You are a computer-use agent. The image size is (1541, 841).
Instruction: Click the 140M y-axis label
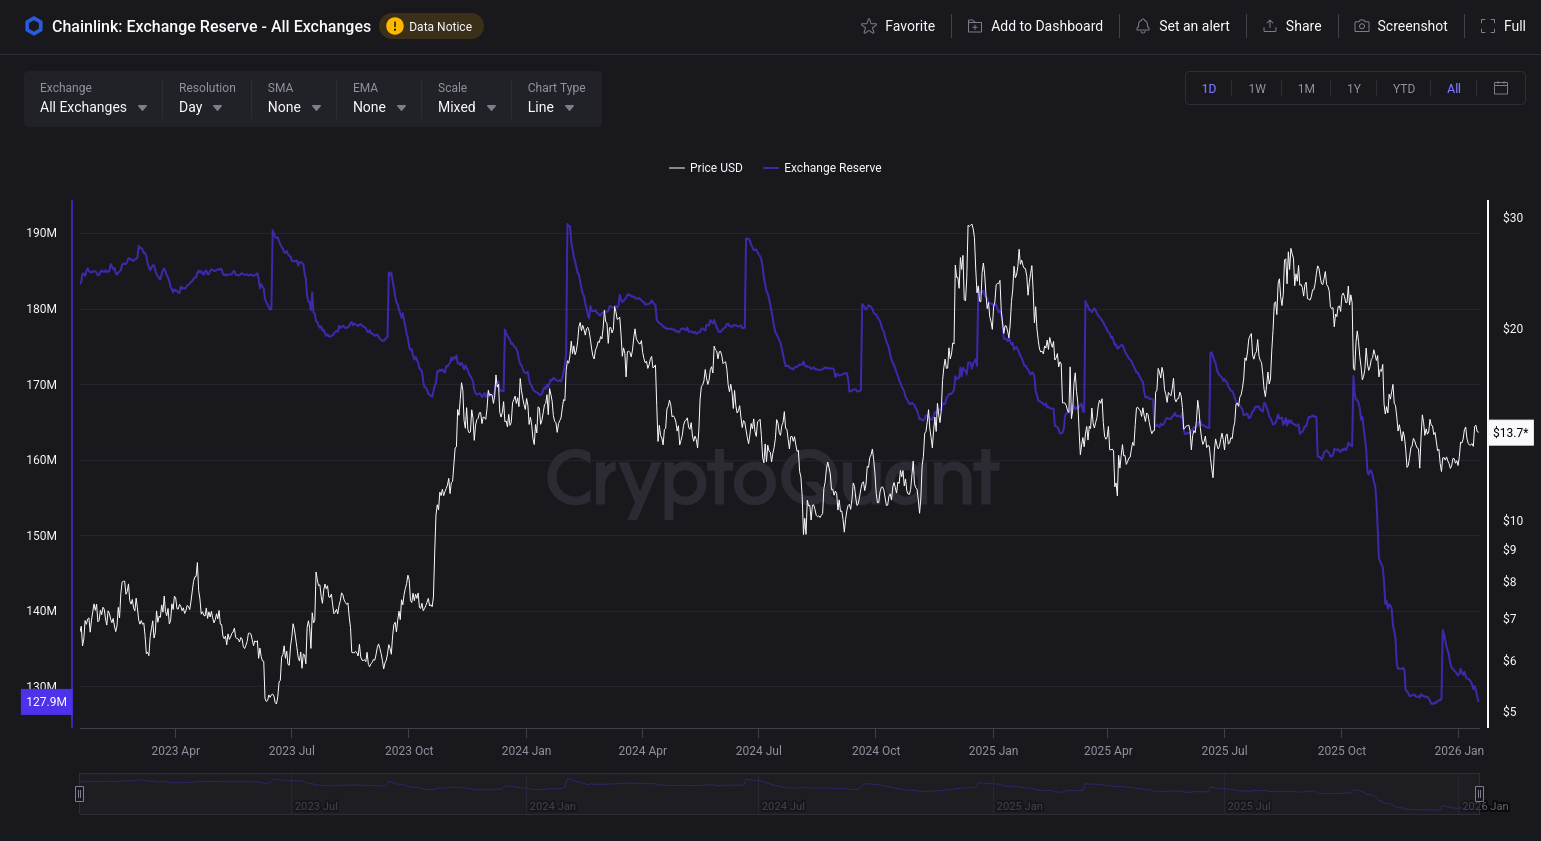pyautogui.click(x=42, y=611)
